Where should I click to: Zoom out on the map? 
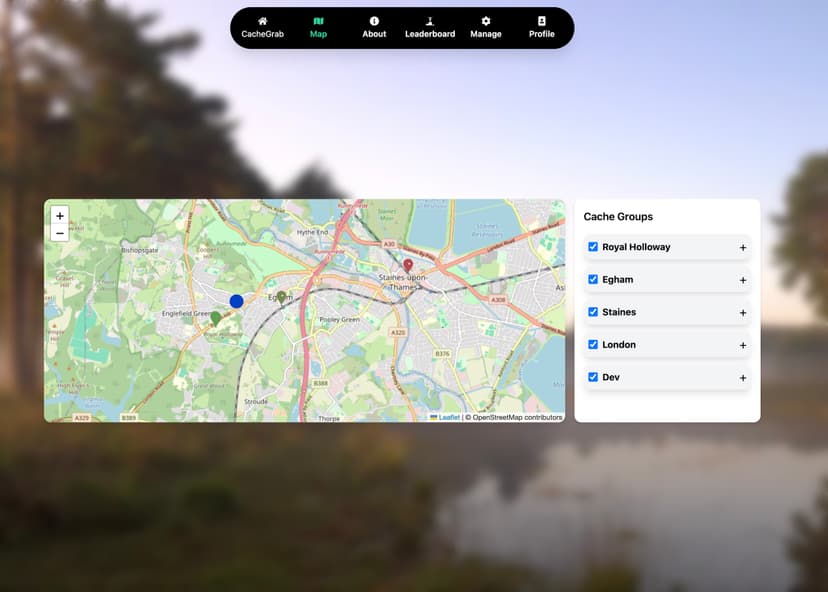point(60,233)
